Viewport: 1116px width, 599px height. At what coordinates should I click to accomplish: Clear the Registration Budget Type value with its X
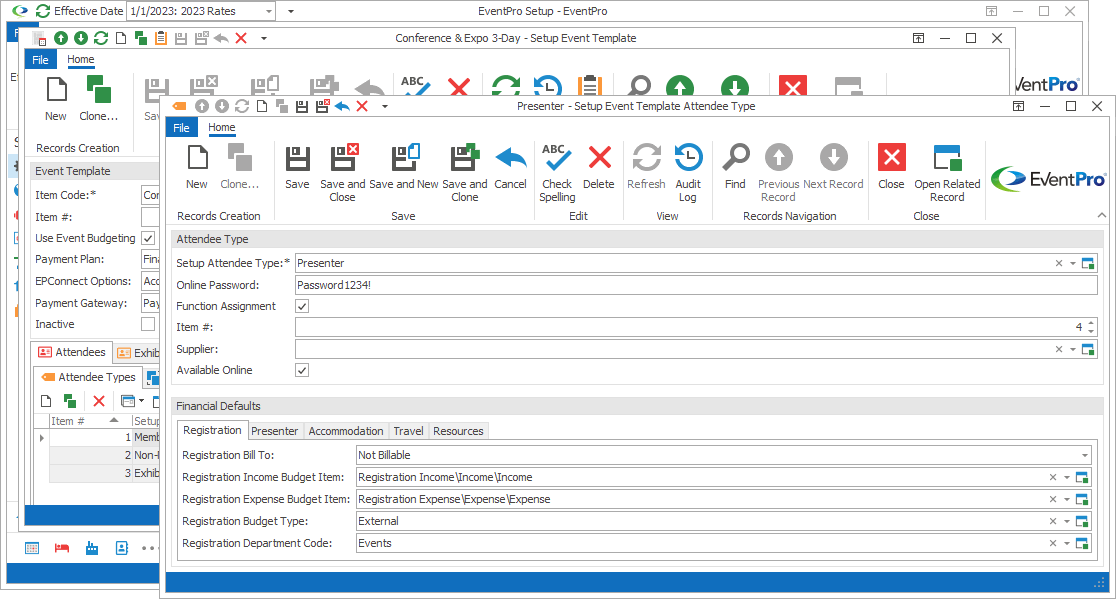click(1053, 521)
